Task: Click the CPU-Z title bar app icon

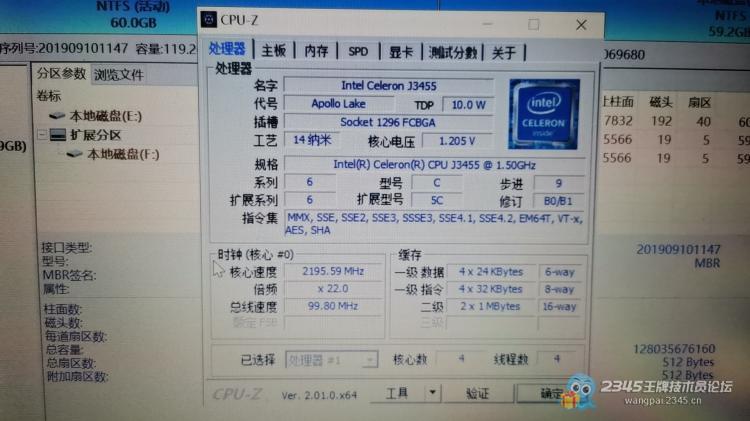Action: 209,20
